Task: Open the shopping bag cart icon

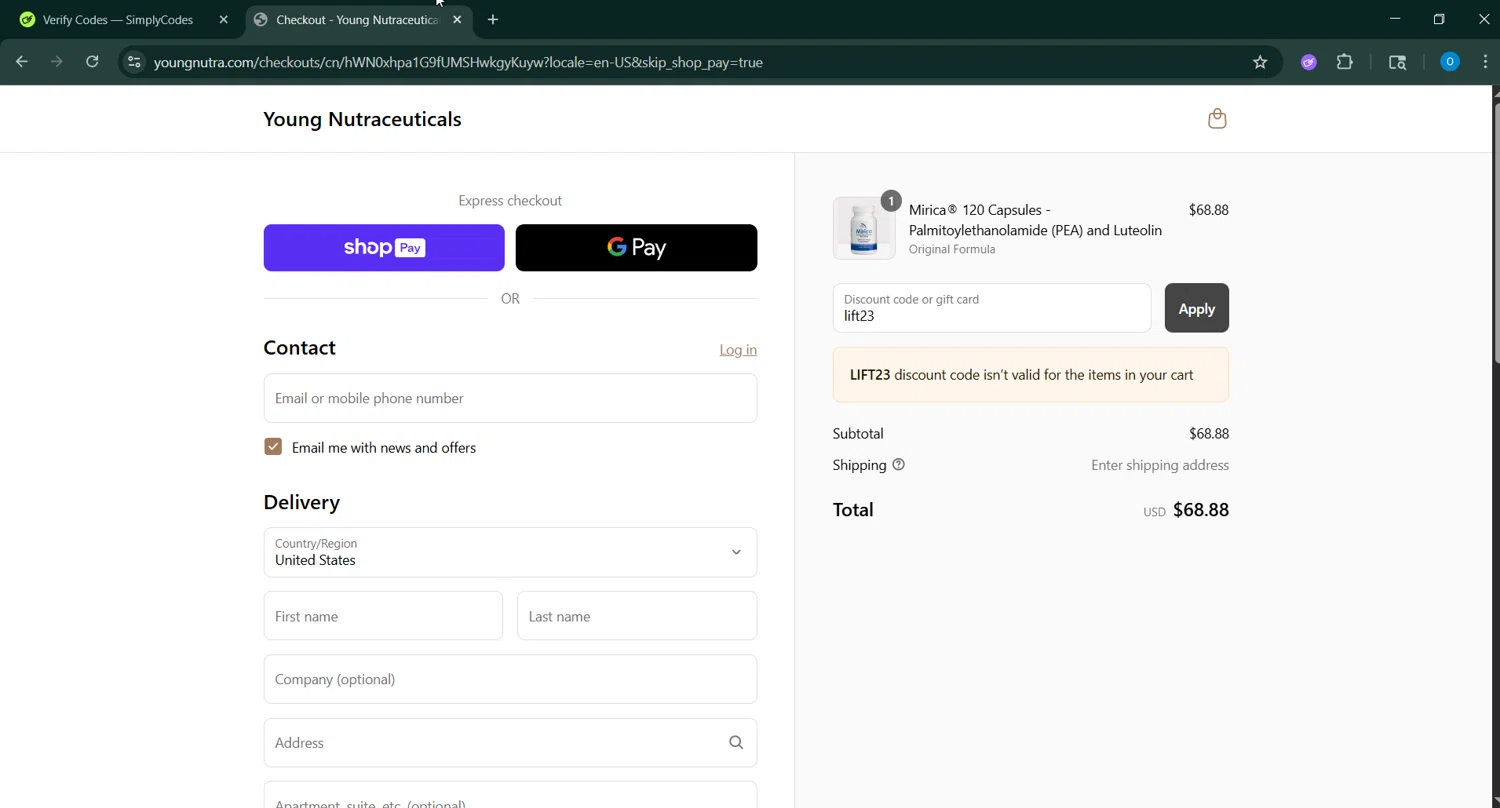Action: pos(1217,119)
